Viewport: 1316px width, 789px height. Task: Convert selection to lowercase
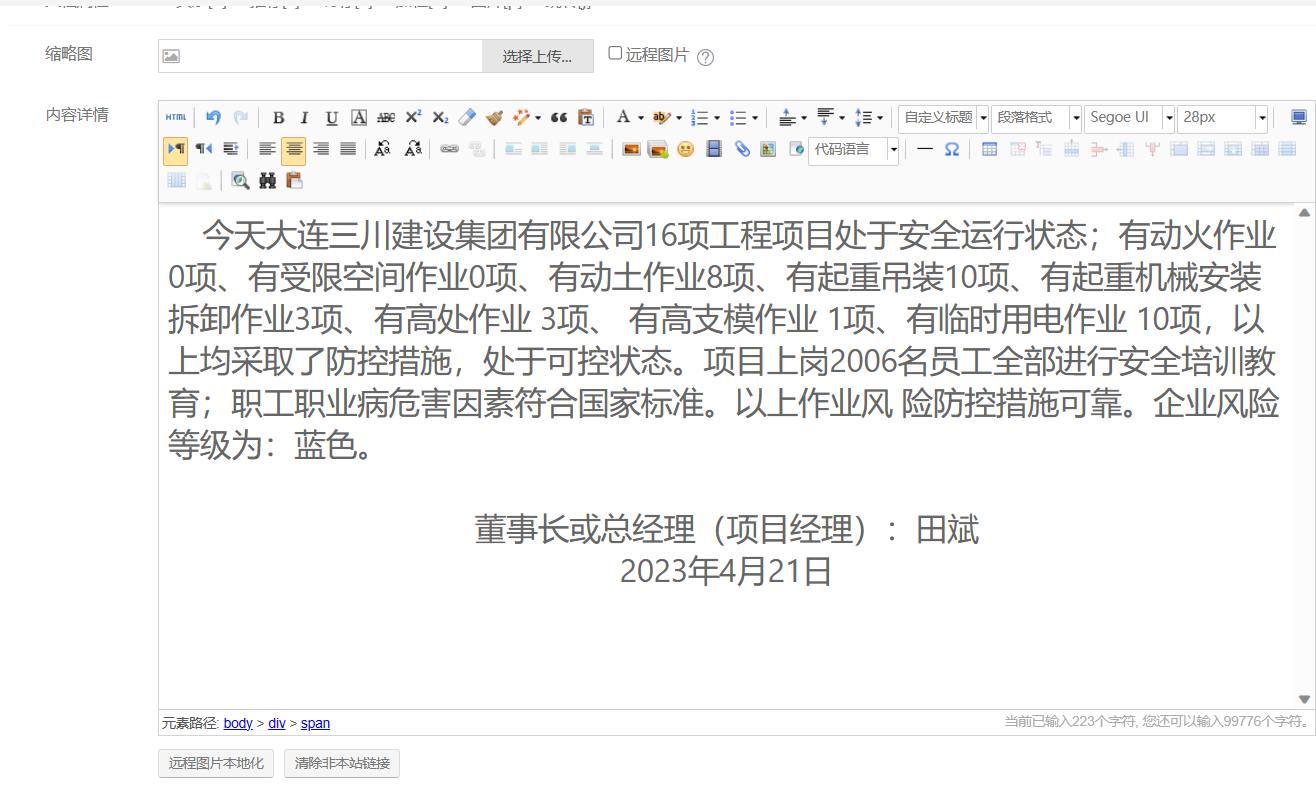click(412, 150)
